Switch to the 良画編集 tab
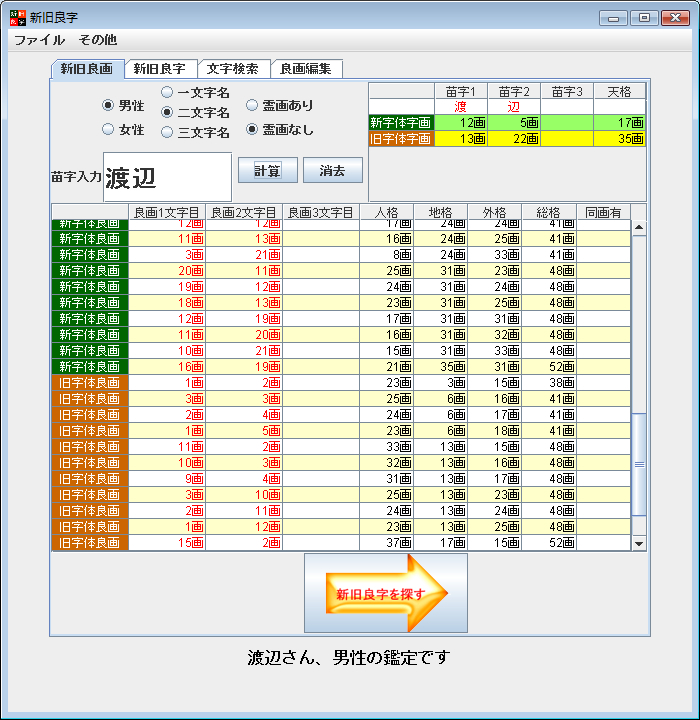The image size is (700, 720). click(x=307, y=69)
